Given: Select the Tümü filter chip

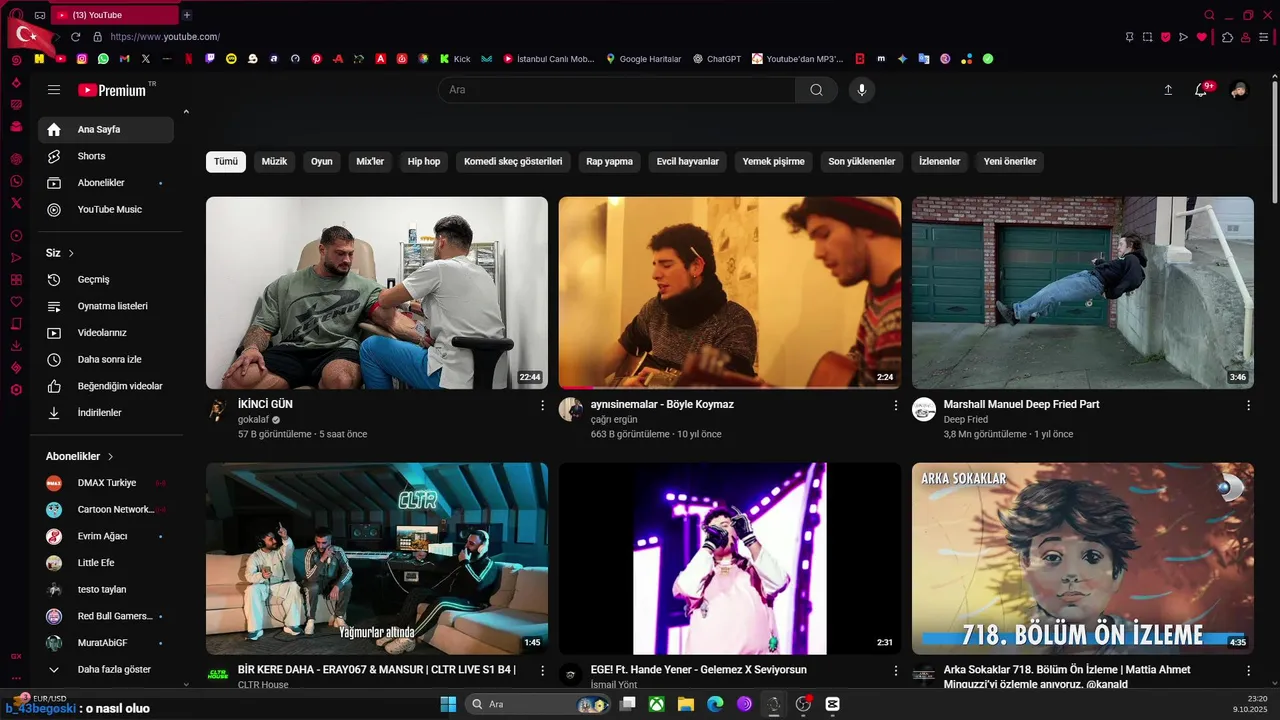Looking at the screenshot, I should point(226,161).
